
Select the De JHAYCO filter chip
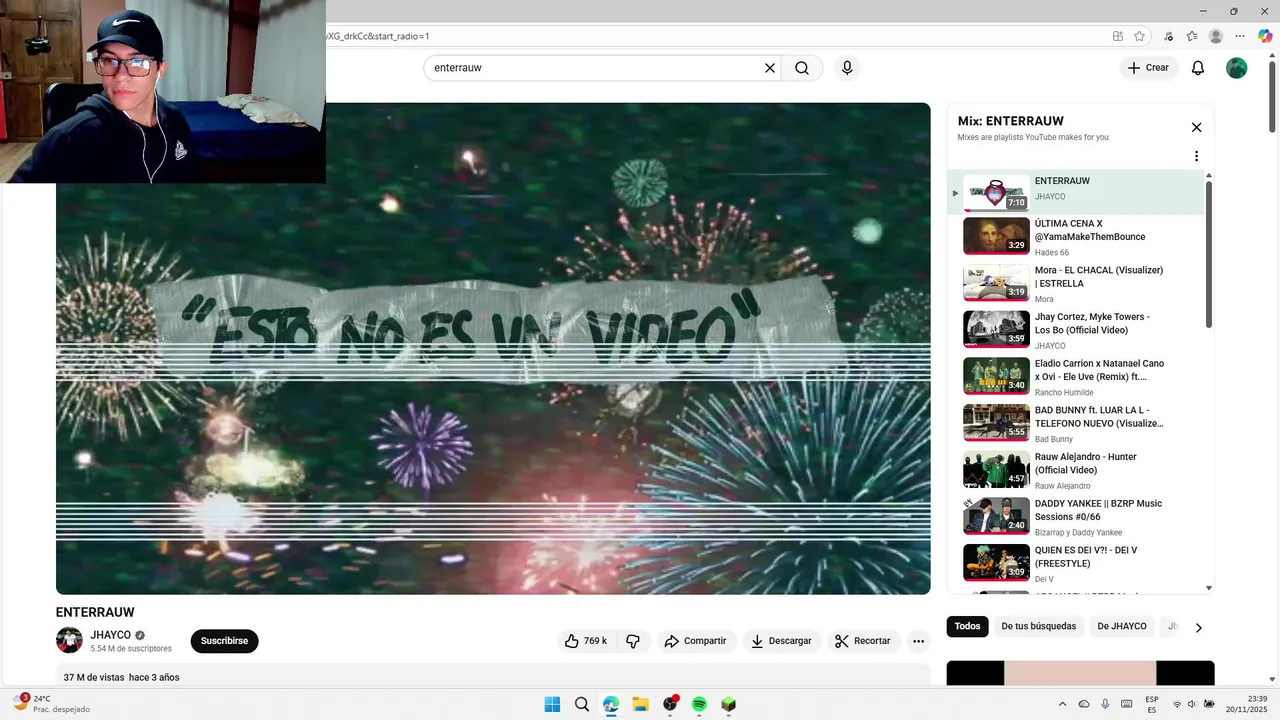pos(1122,627)
